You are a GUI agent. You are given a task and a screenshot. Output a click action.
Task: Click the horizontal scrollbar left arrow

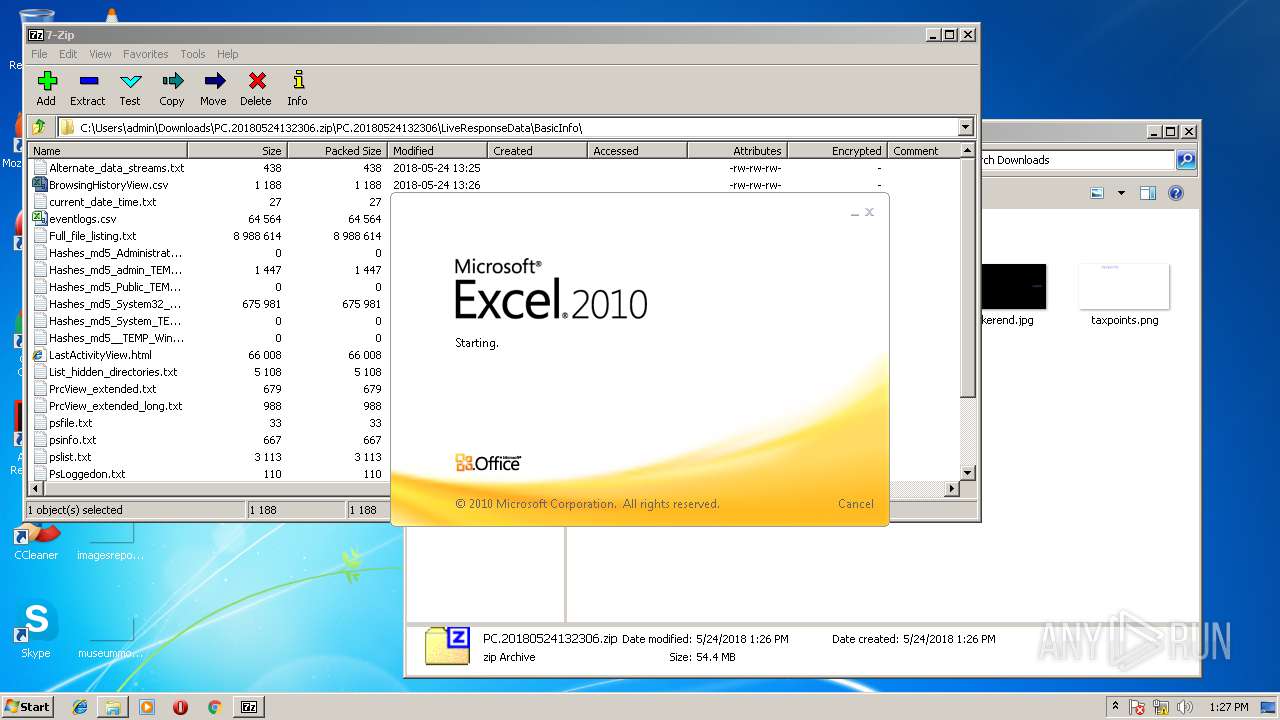tap(37, 489)
